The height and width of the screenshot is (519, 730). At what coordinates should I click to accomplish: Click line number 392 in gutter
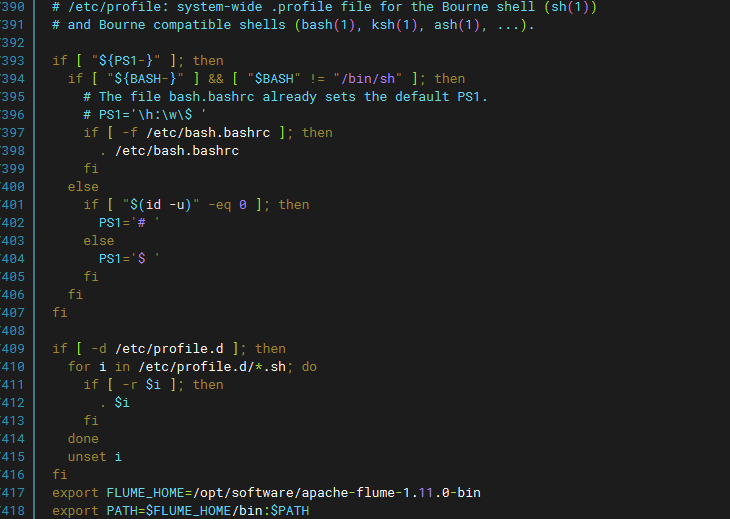(x=13, y=43)
